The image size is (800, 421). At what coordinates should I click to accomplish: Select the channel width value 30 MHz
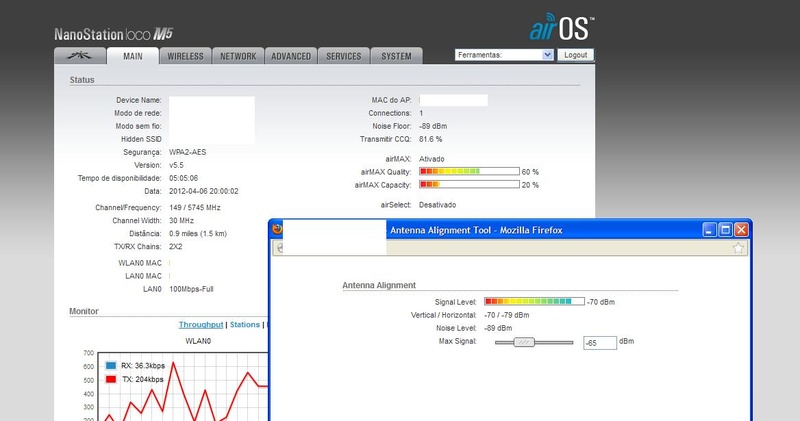pyautogui.click(x=182, y=220)
